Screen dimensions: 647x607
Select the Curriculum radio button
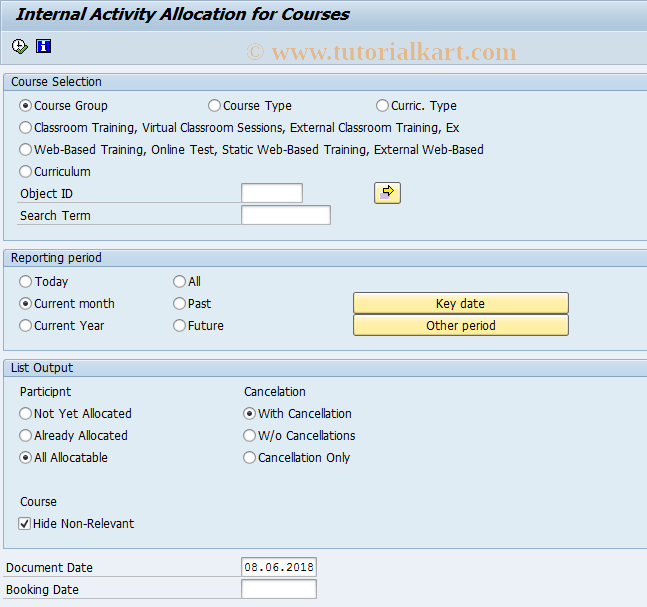[x=25, y=171]
